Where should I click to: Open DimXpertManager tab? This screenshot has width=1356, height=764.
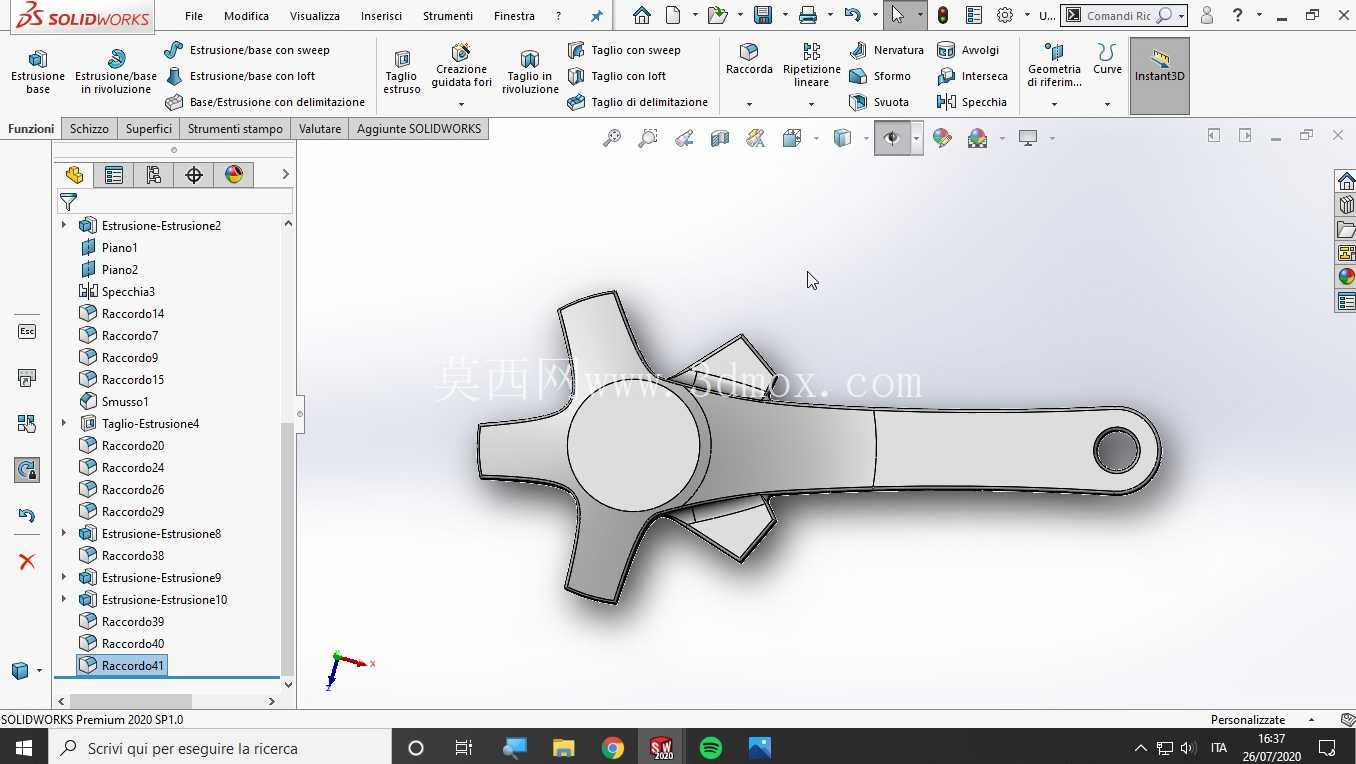click(194, 175)
